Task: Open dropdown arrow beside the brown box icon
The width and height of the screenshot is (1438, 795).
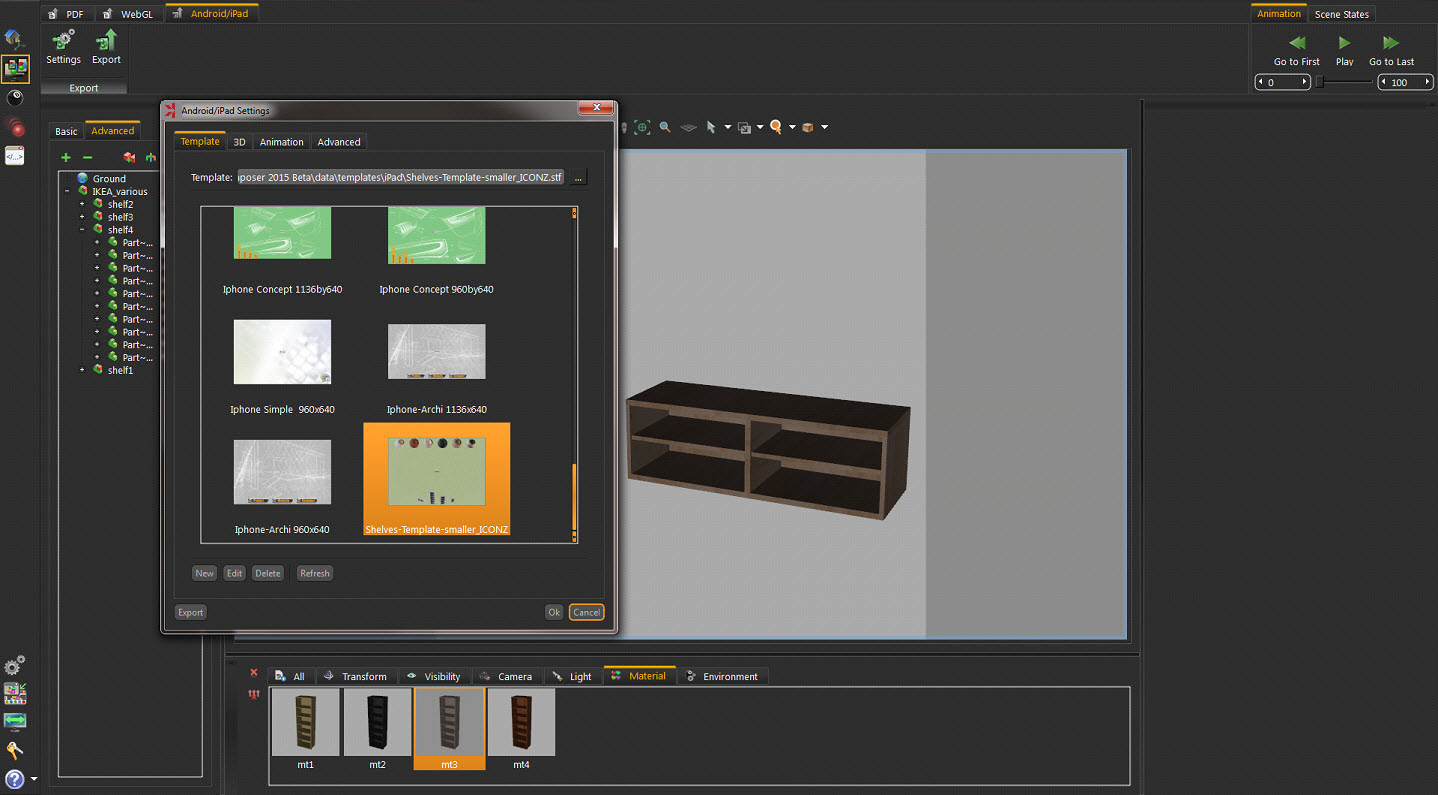Action: point(824,128)
